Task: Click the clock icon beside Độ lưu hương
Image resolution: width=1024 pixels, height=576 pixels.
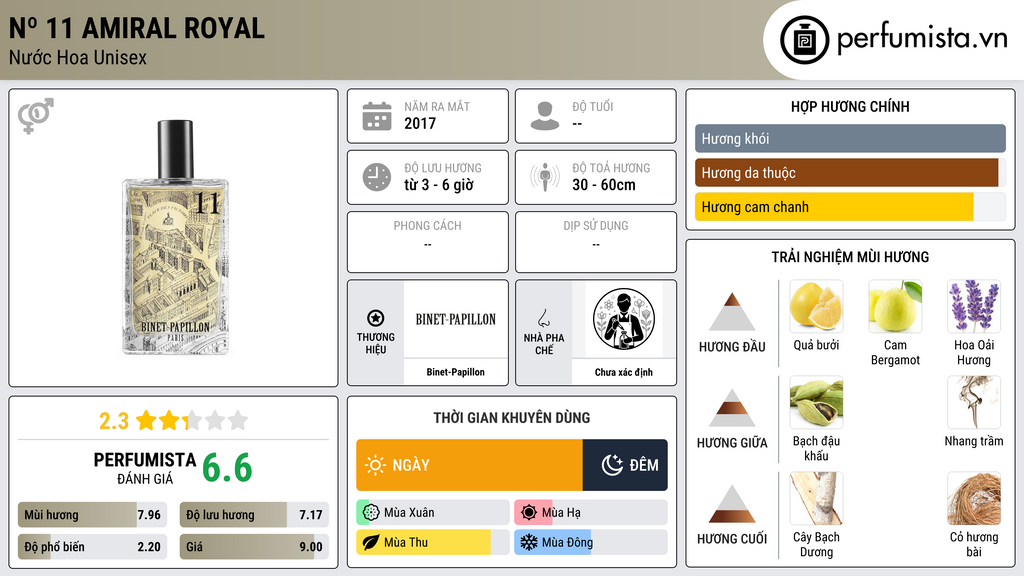Action: [377, 177]
